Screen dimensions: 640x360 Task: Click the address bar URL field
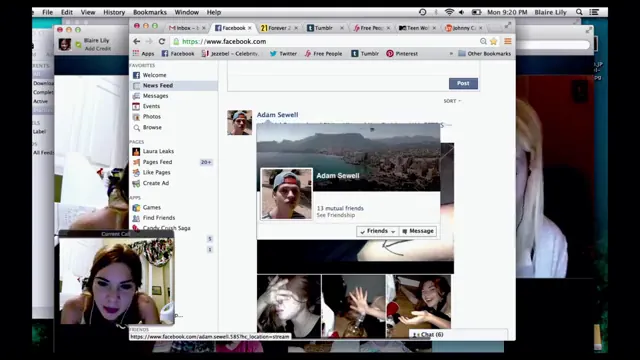[x=327, y=41]
